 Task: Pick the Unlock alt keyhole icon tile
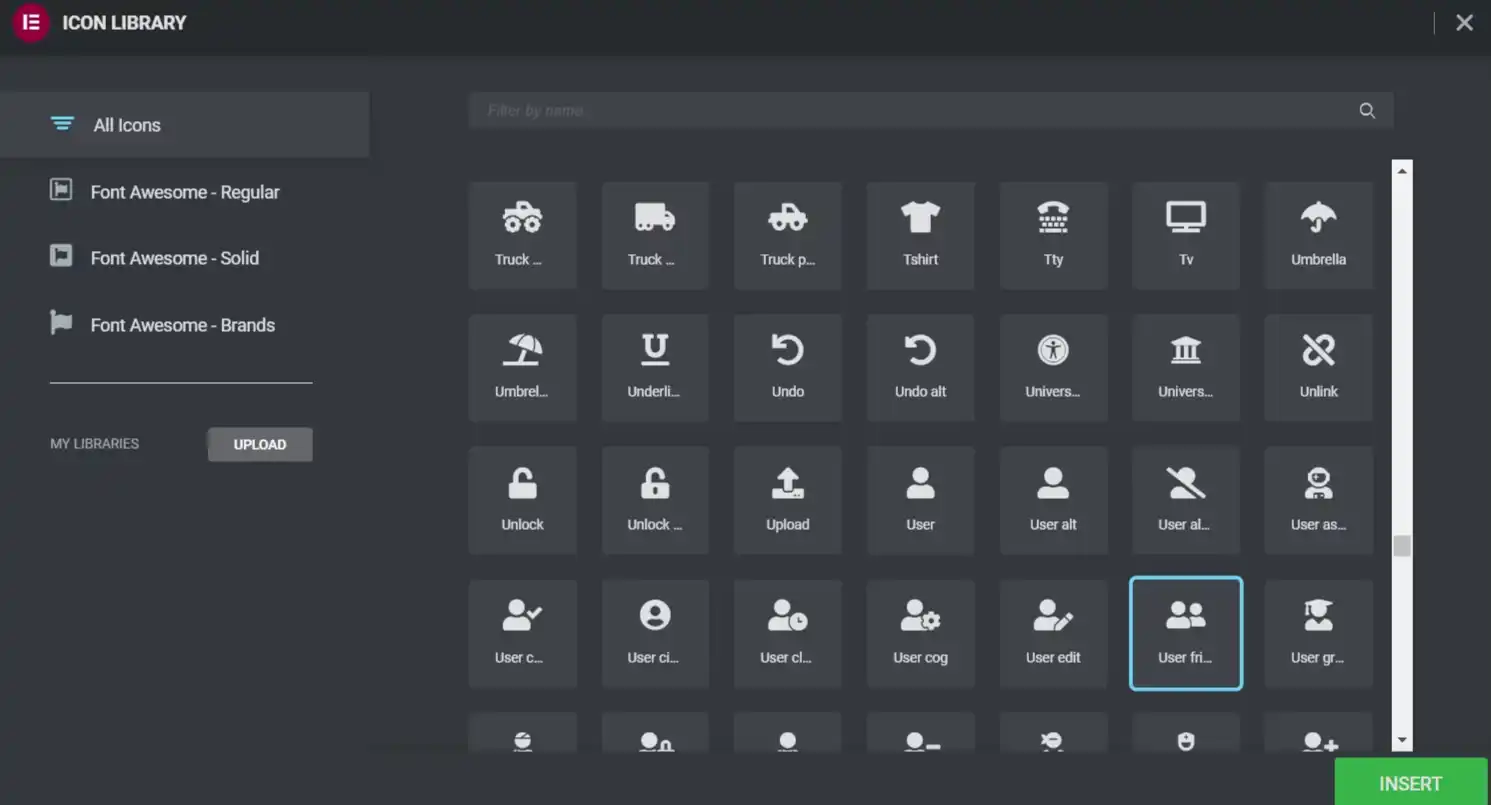tap(655, 501)
